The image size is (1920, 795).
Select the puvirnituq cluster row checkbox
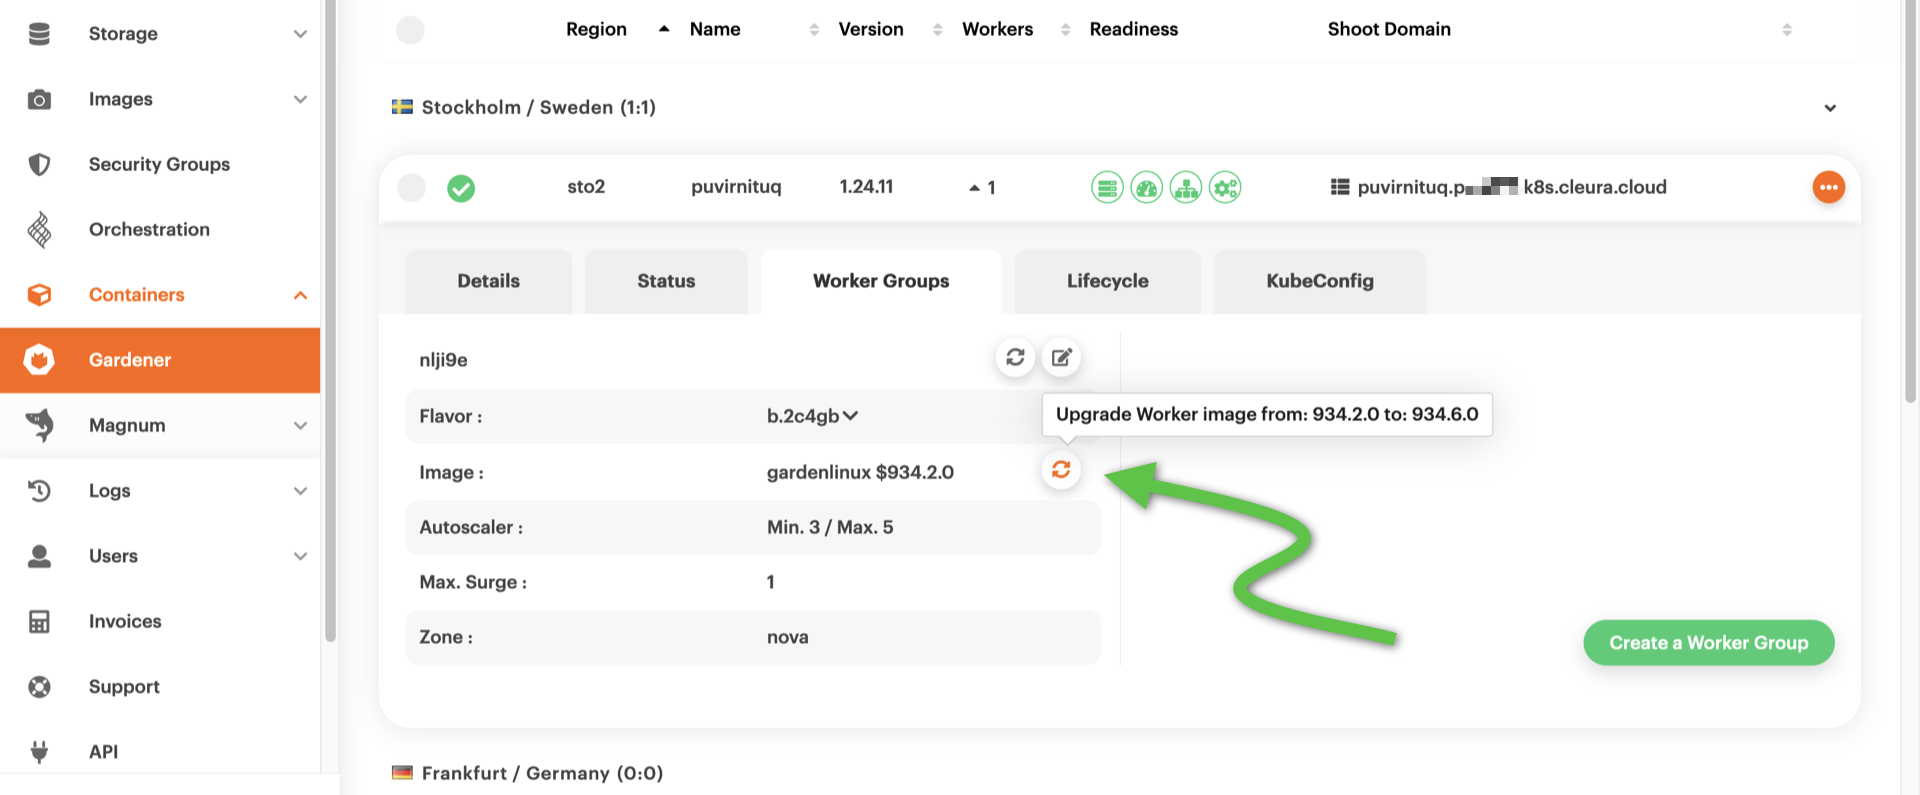411,187
